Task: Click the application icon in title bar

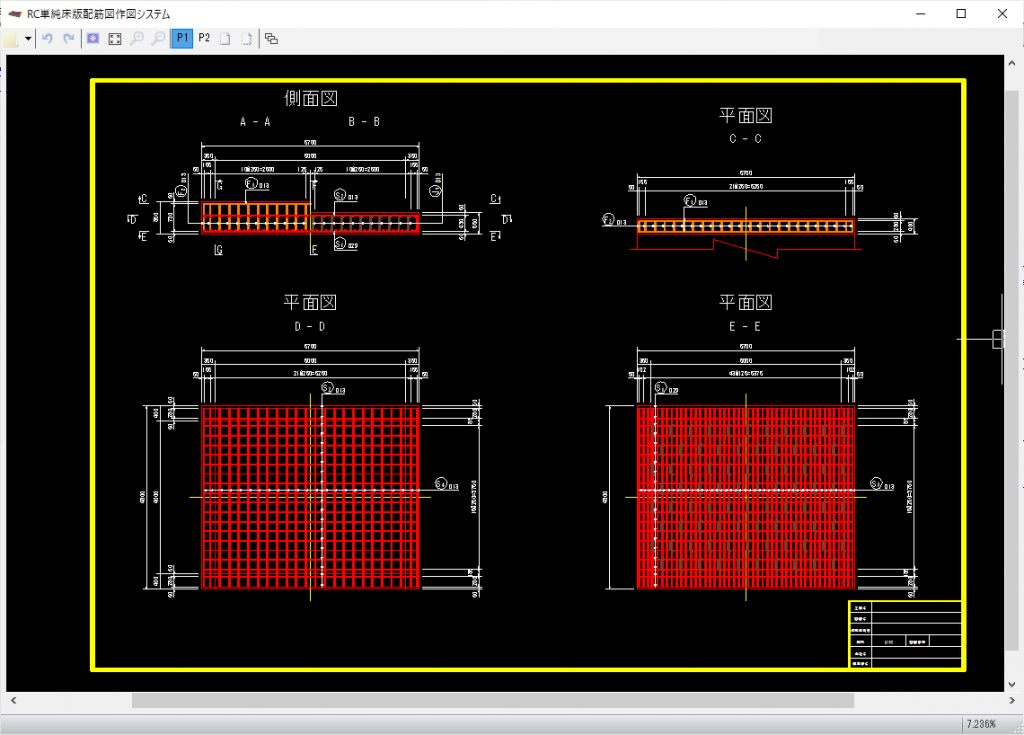Action: (14, 14)
